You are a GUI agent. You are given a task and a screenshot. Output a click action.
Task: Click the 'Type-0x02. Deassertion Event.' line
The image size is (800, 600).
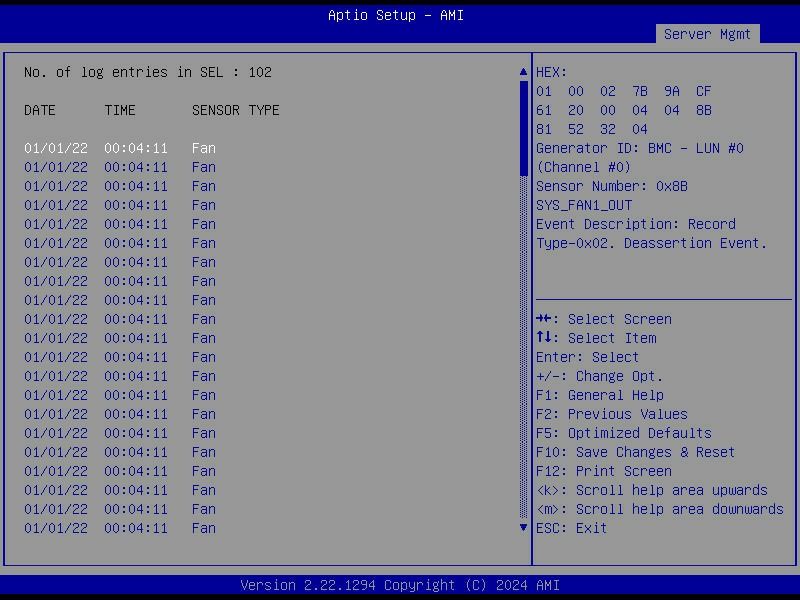pyautogui.click(x=652, y=243)
